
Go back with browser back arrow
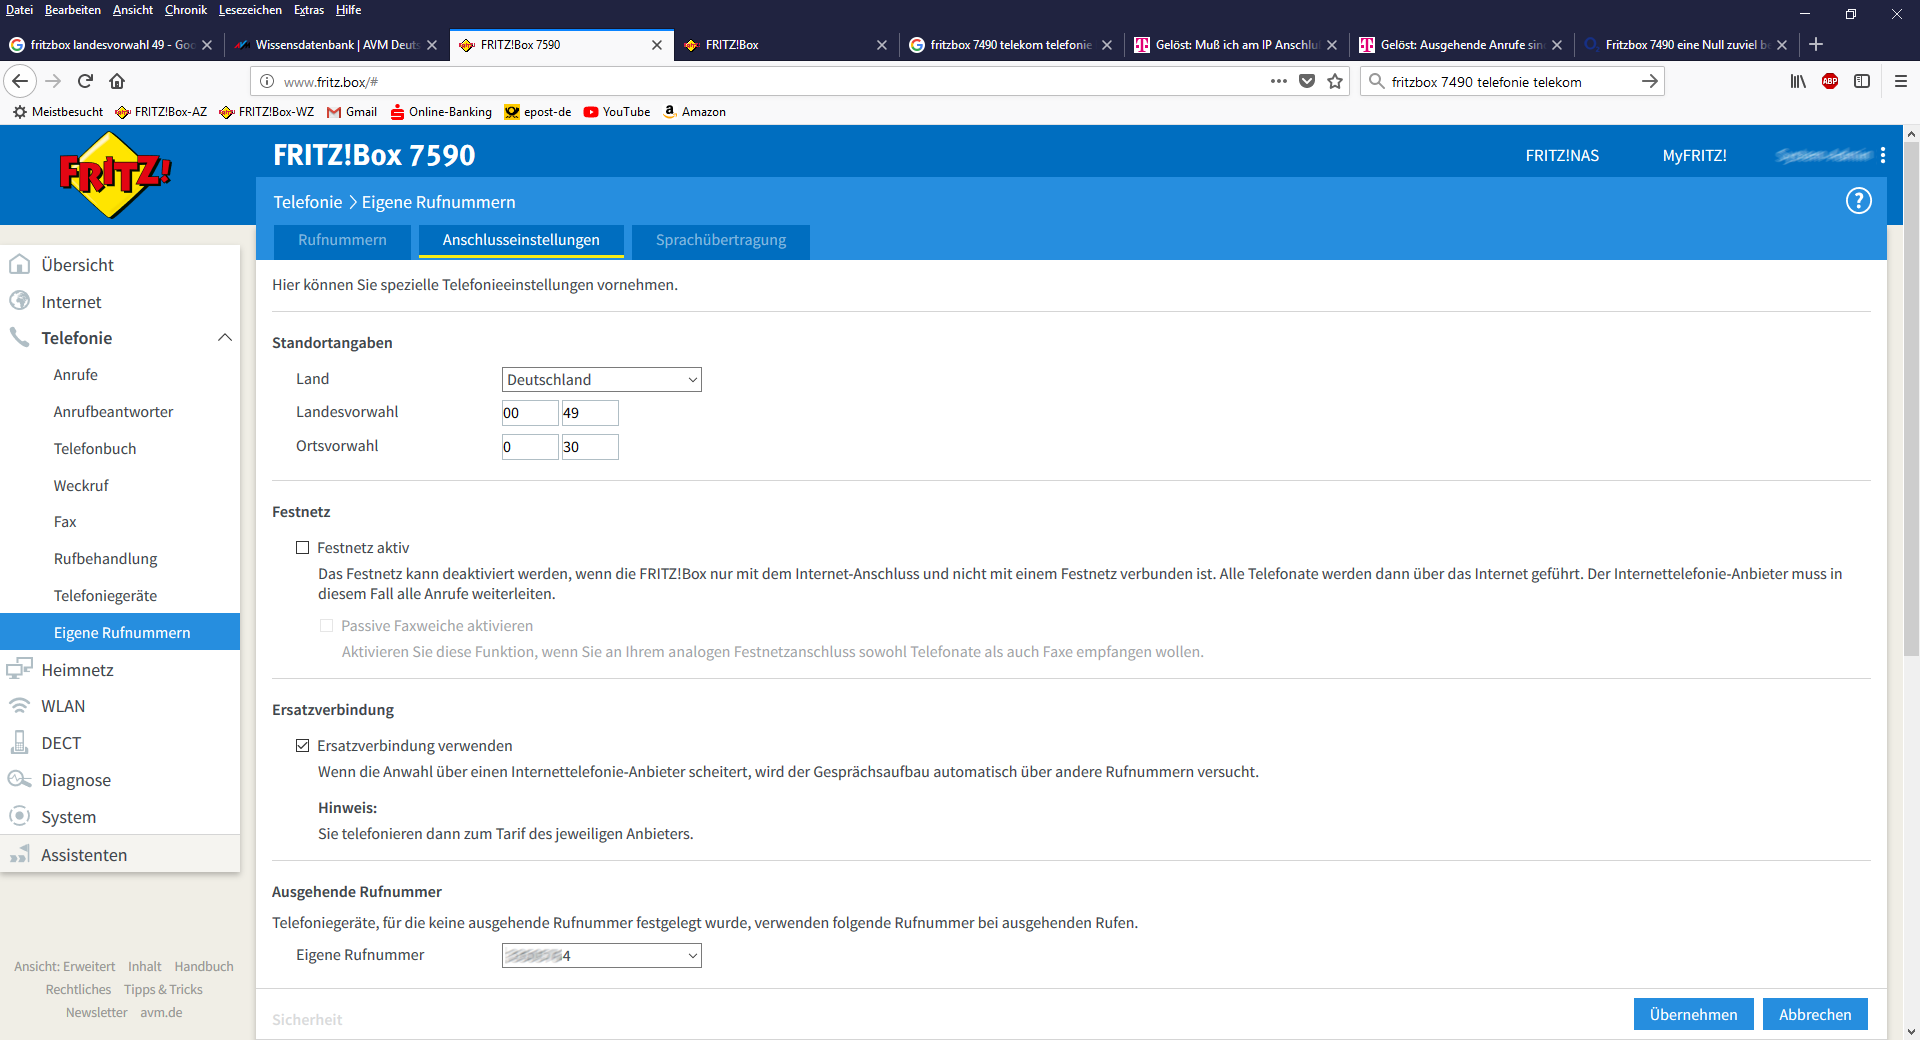[x=20, y=81]
